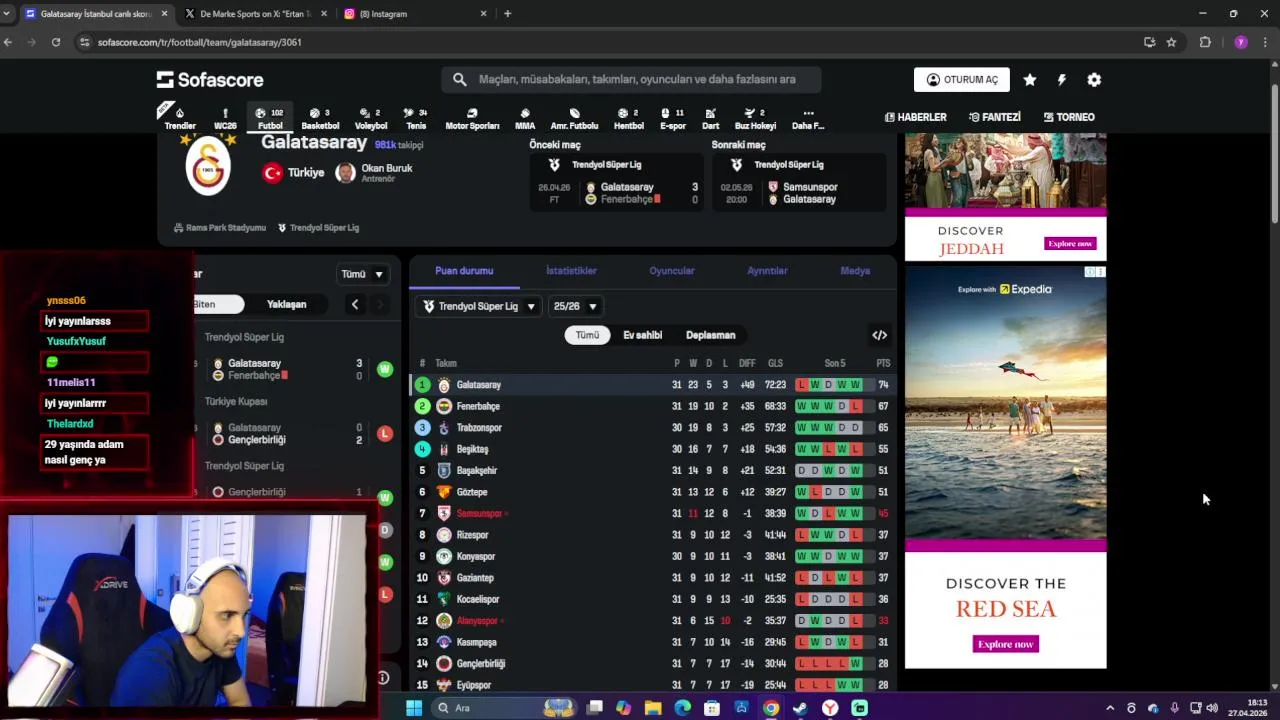Open FANTEZİ link

point(994,117)
